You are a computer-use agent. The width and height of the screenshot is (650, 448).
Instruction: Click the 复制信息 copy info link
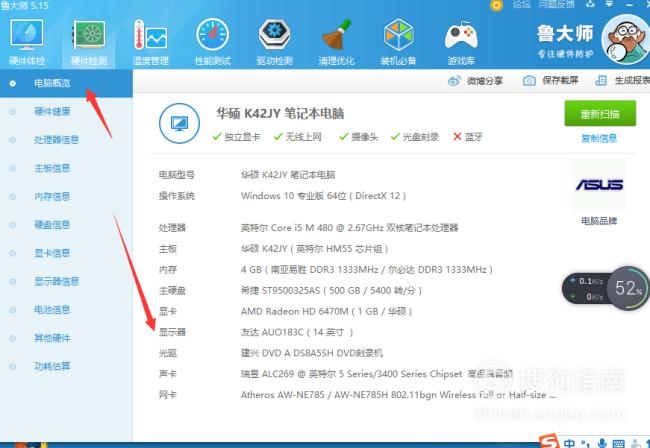[x=599, y=138]
